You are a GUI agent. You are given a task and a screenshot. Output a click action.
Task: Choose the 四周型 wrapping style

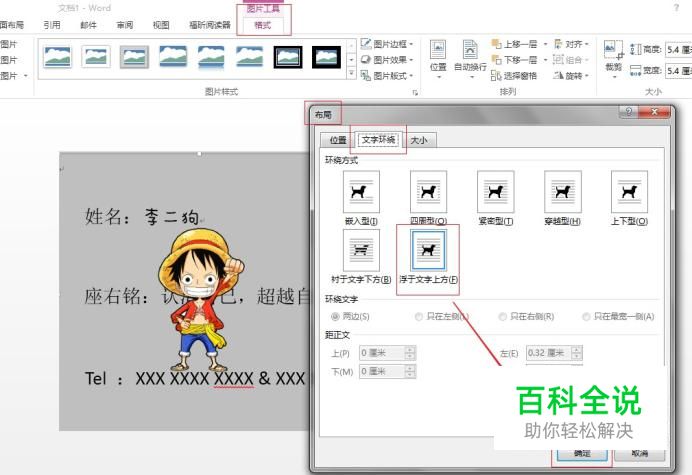click(428, 198)
